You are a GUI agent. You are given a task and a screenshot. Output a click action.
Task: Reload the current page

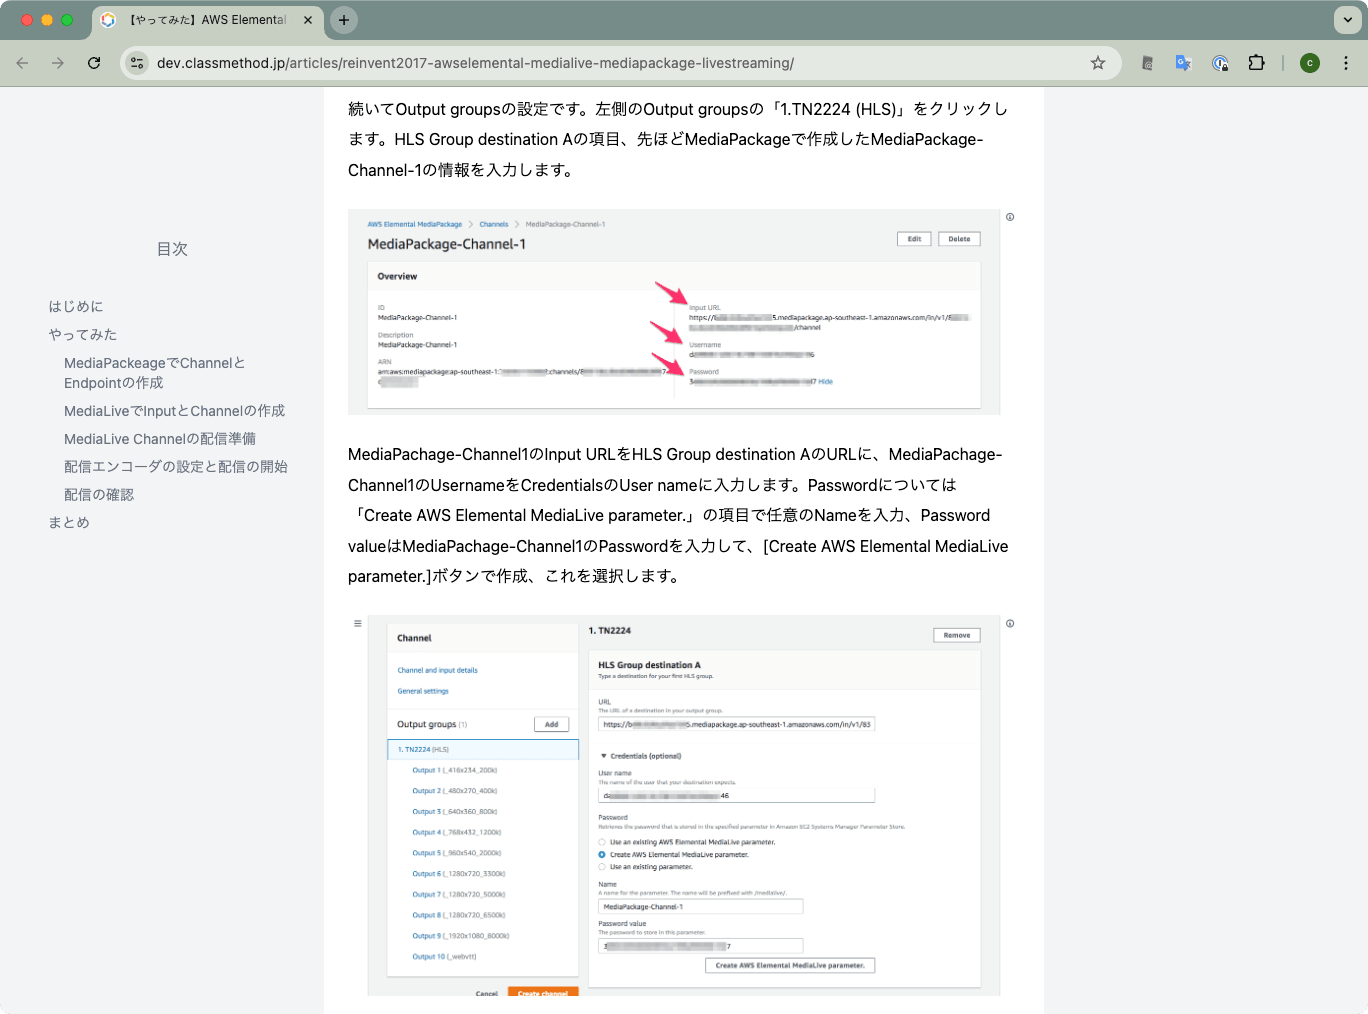[94, 63]
